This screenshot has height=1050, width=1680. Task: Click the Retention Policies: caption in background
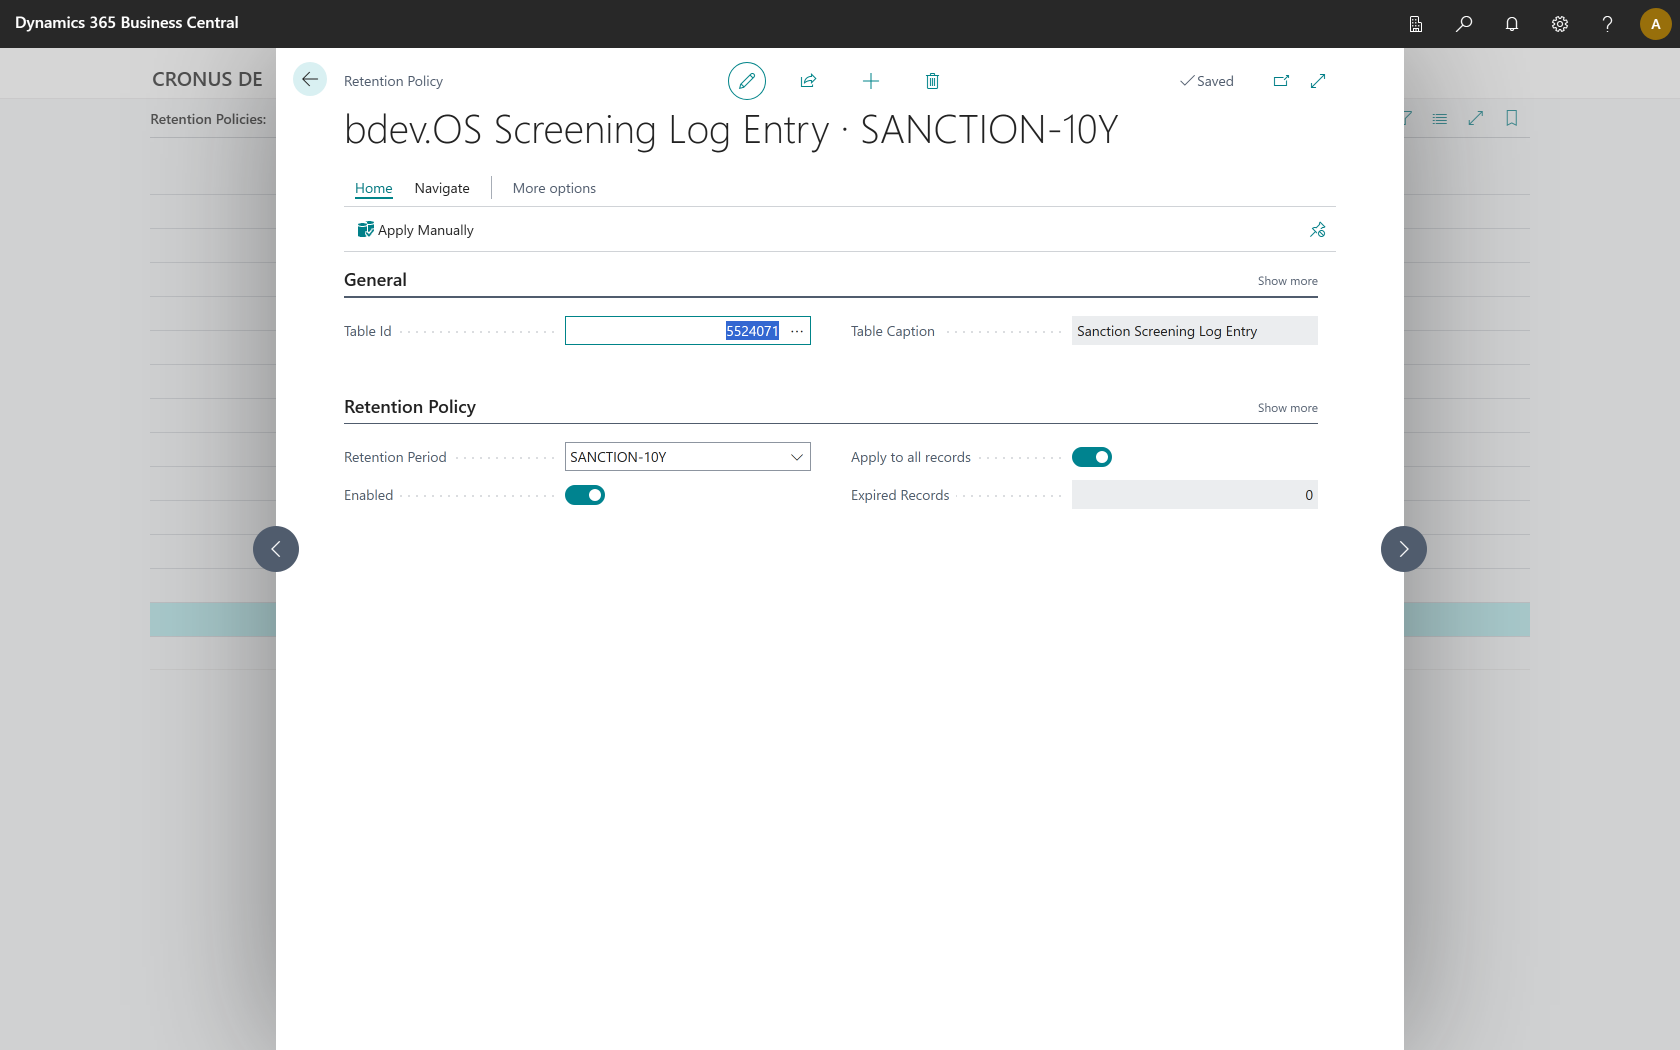pos(208,119)
